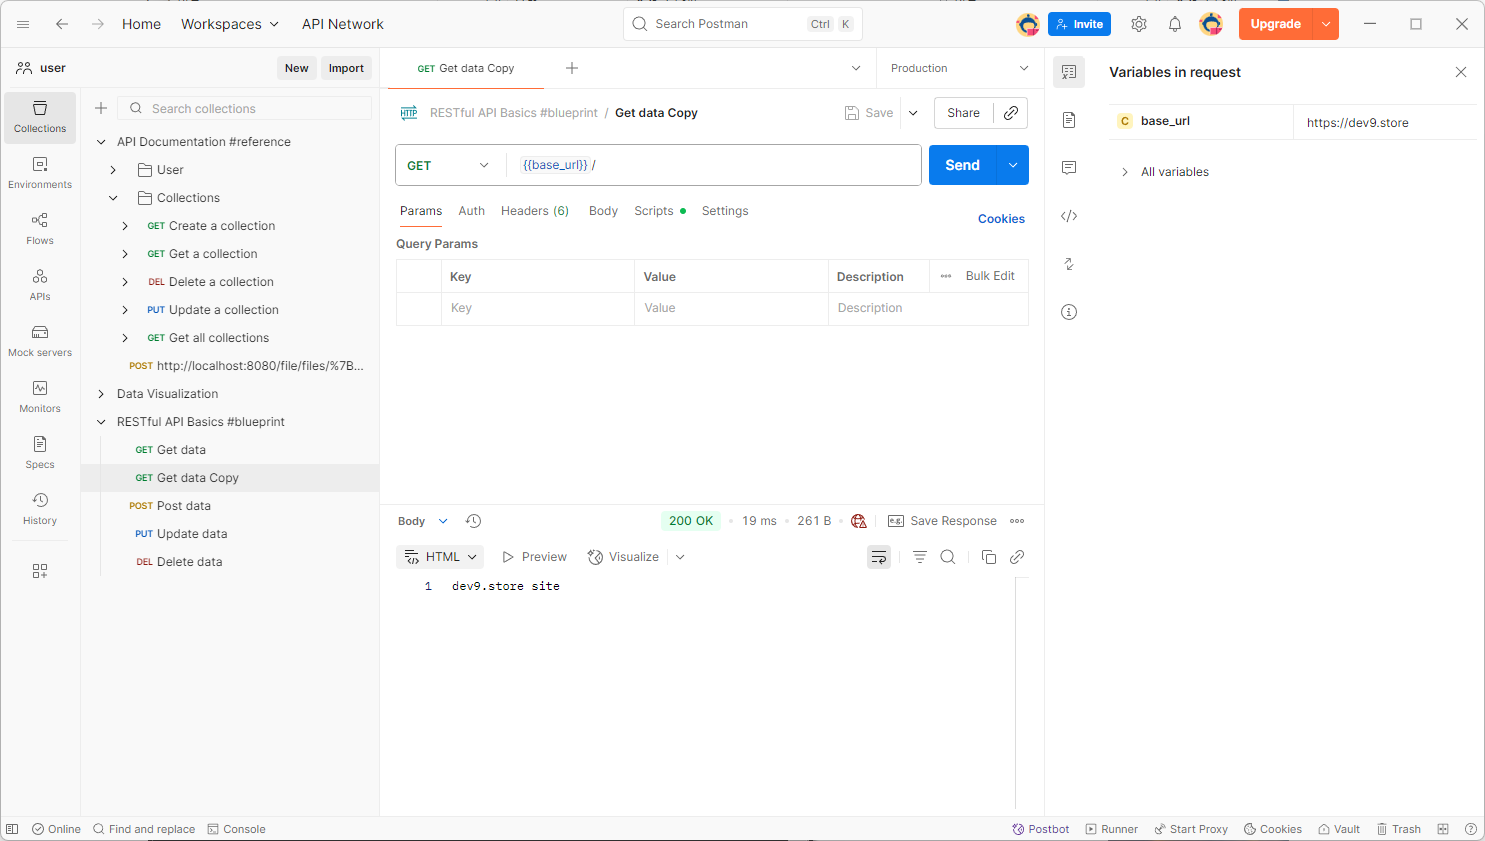Open the Mock servers section
The height and width of the screenshot is (841, 1485).
[40, 341]
